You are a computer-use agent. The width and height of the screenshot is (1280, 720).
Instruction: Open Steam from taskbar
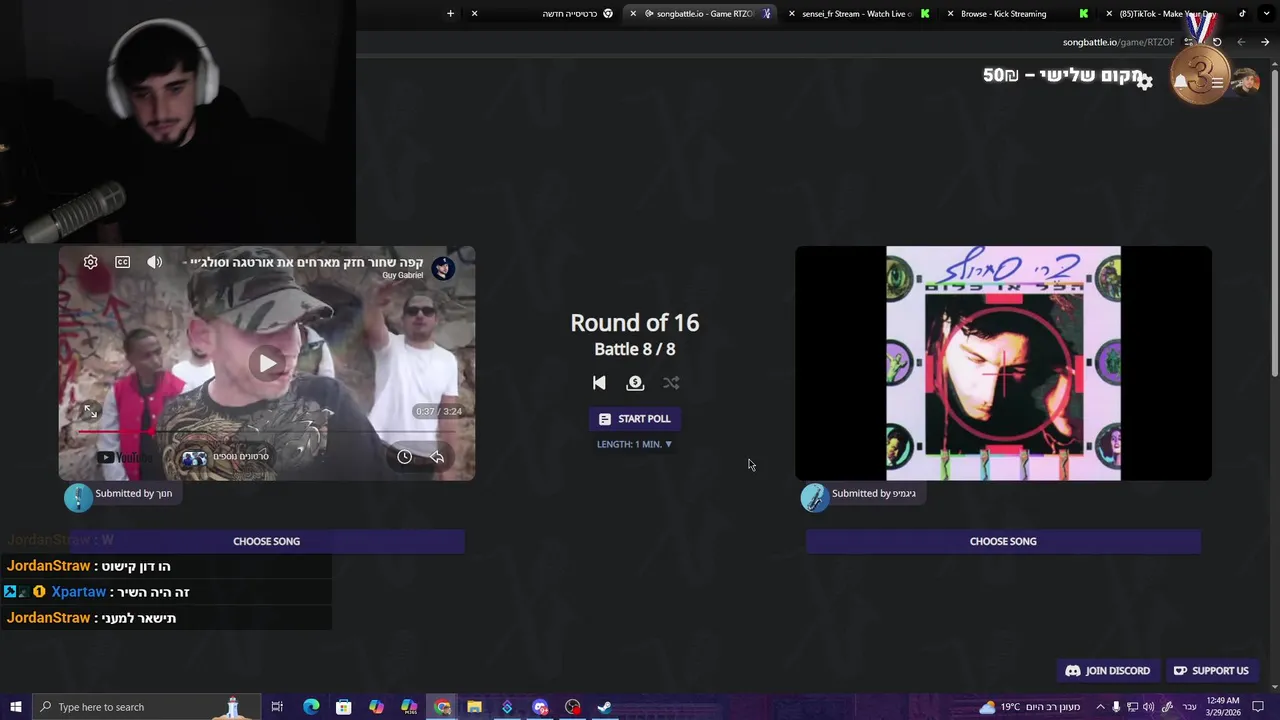pyautogui.click(x=605, y=707)
